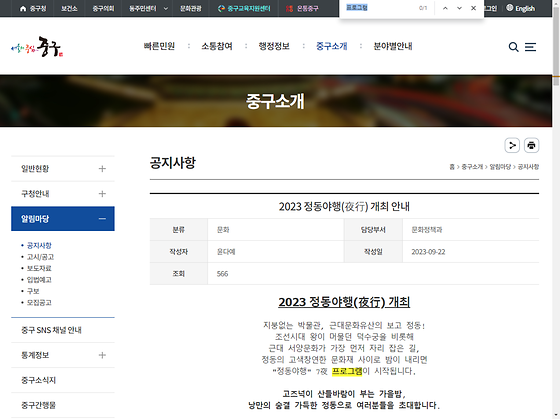Image resolution: width=560 pixels, height=419 pixels.
Task: Click the 공지사항 page heading
Action: tap(173, 163)
